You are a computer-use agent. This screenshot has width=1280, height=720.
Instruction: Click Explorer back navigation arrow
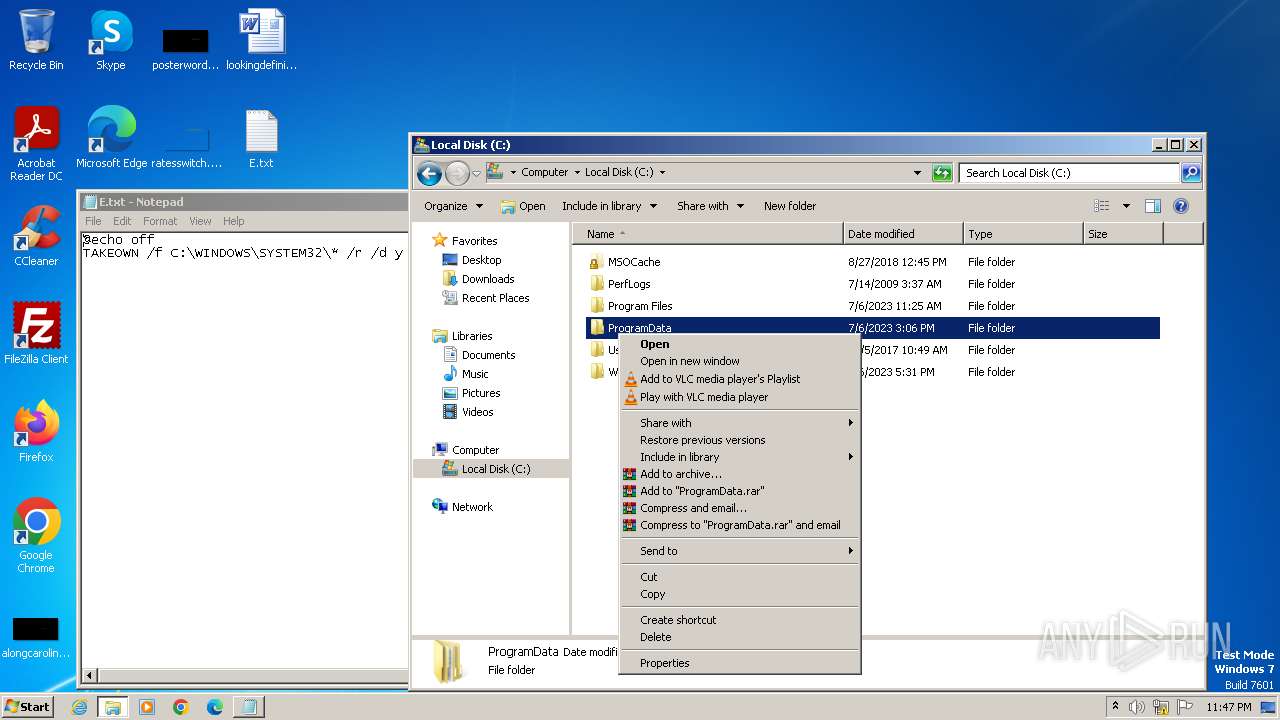click(429, 173)
